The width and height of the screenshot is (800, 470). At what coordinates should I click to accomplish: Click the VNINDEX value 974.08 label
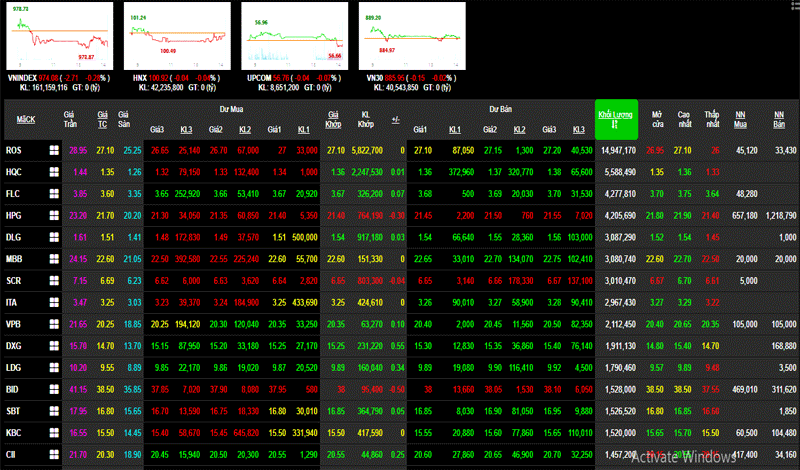point(48,78)
